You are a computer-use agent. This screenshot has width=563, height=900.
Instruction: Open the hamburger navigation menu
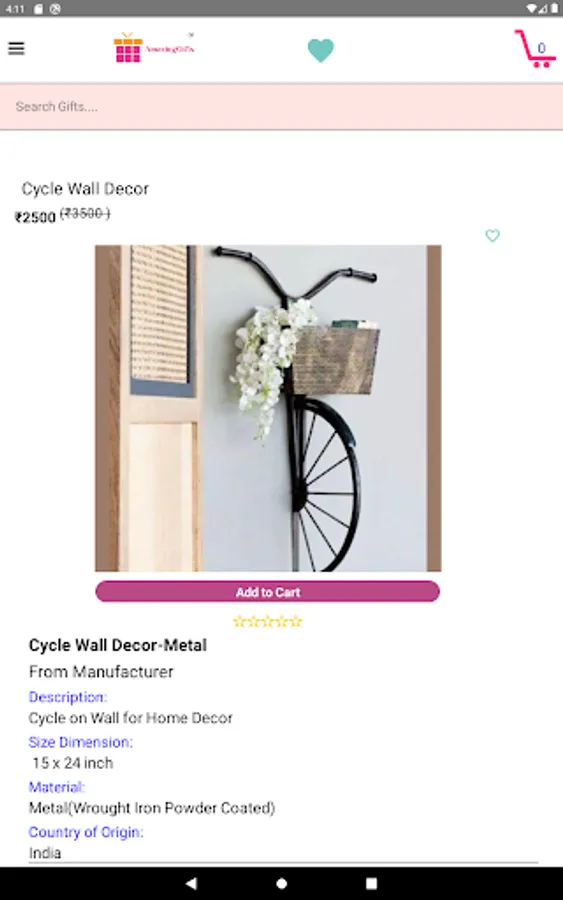[16, 48]
